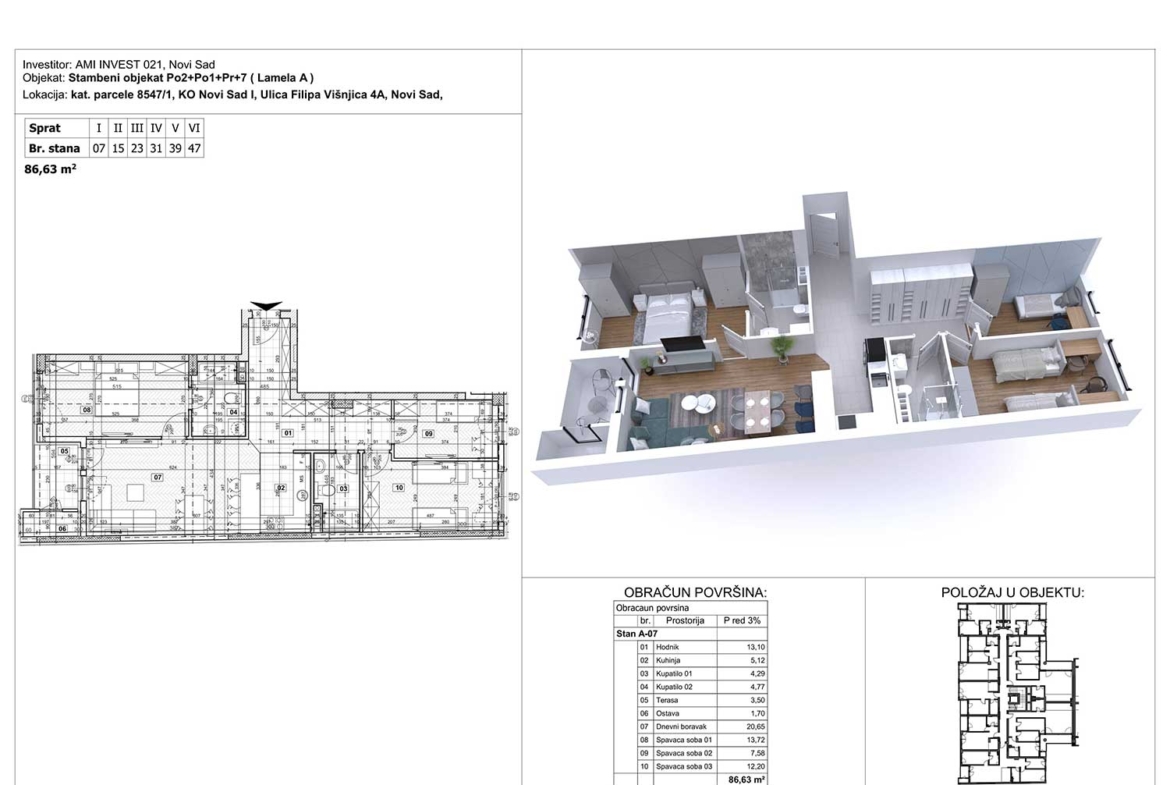
Task: Click the Hodnik row in area table
Action: 692,648
